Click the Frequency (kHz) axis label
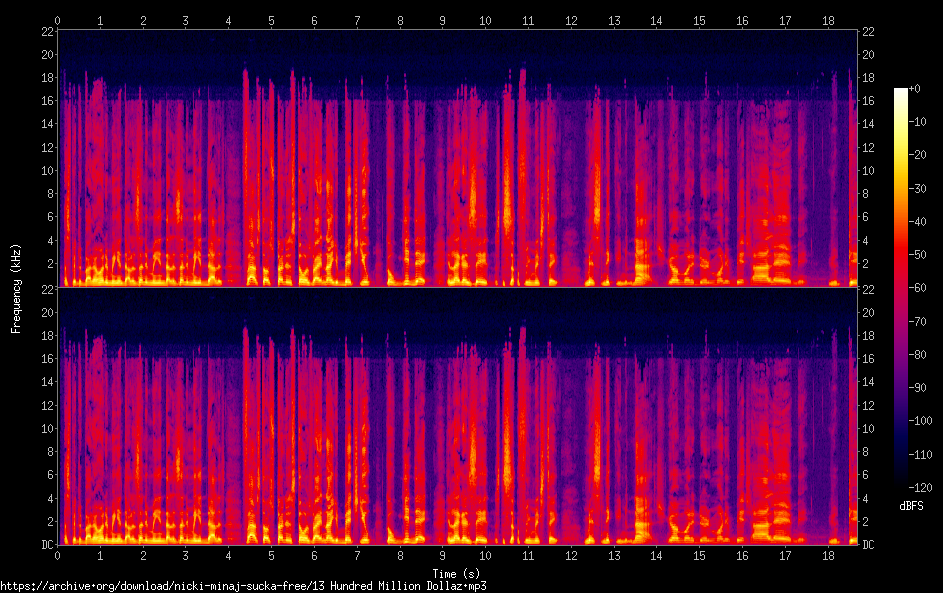 coord(16,287)
